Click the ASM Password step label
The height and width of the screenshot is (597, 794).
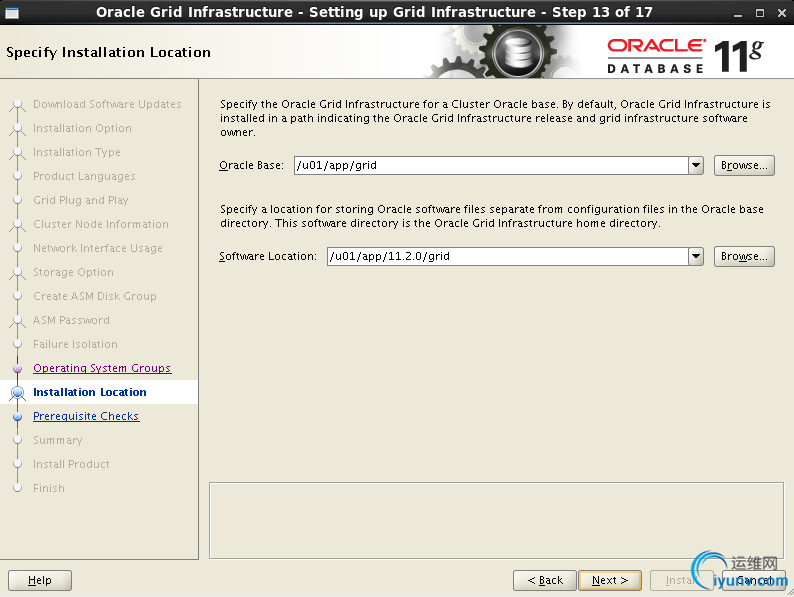(71, 320)
